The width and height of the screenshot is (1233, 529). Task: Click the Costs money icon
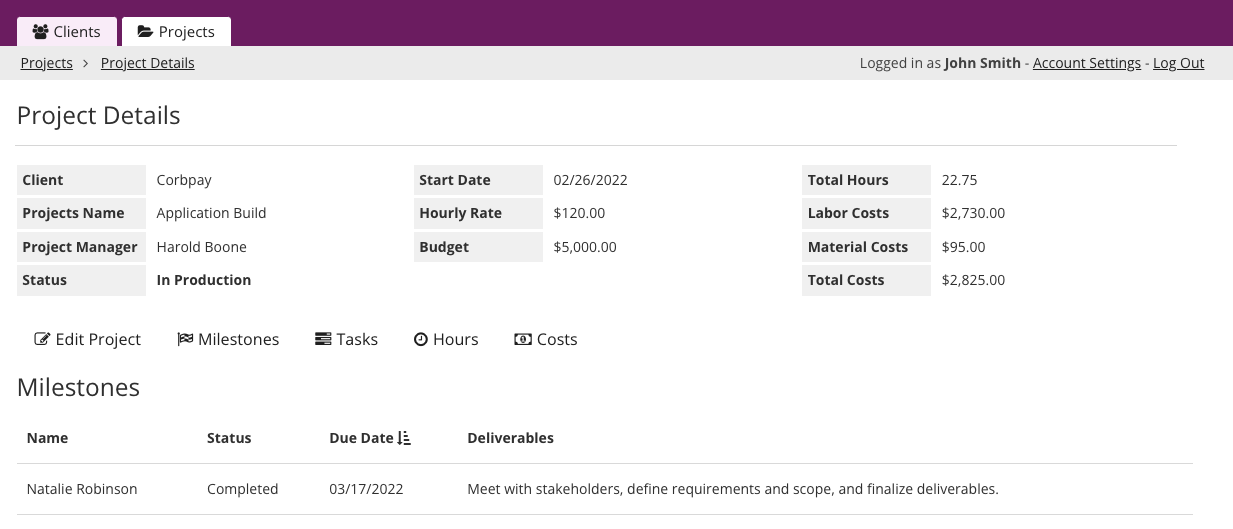523,339
